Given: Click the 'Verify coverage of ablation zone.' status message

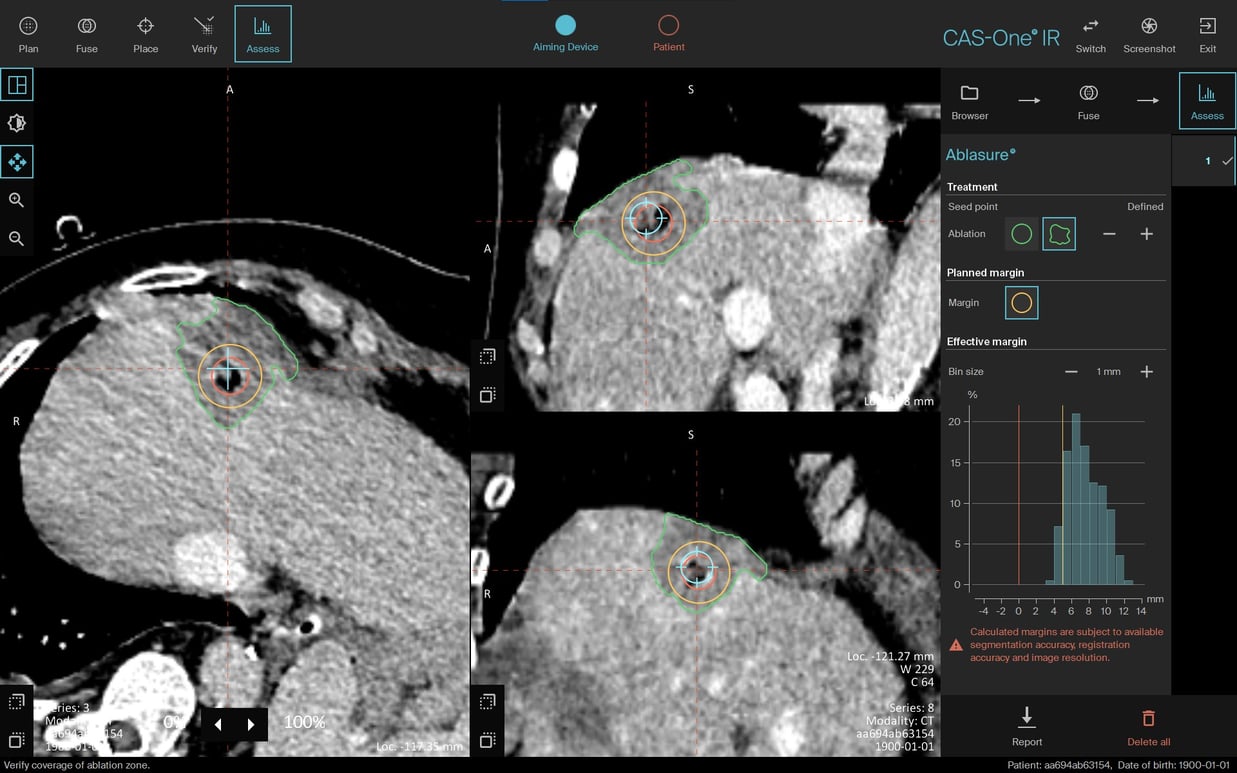Looking at the screenshot, I should tap(76, 765).
